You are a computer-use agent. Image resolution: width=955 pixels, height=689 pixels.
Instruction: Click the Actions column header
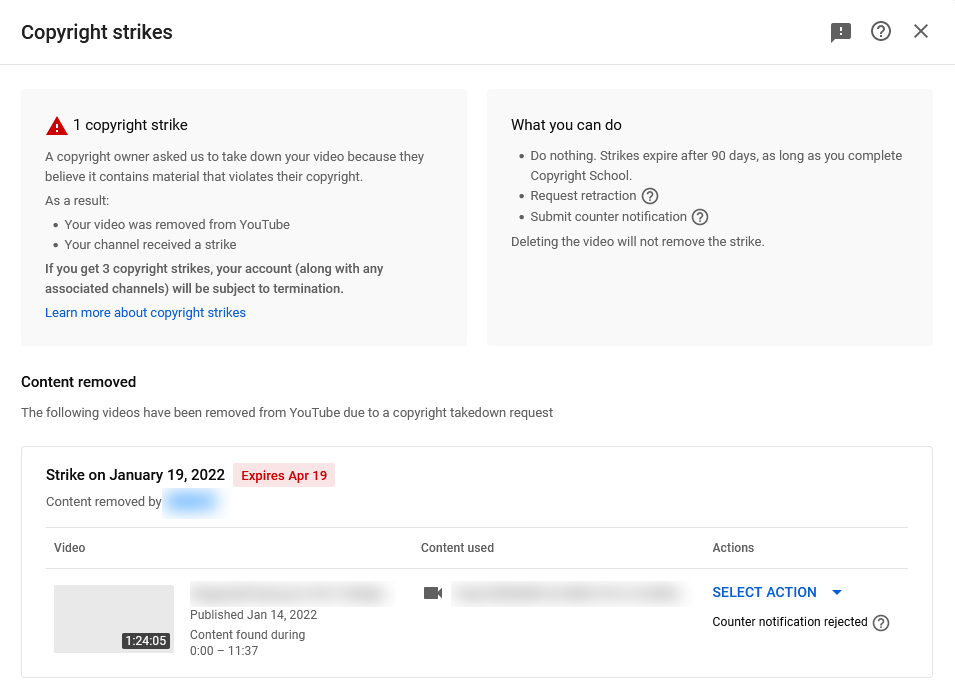tap(733, 548)
